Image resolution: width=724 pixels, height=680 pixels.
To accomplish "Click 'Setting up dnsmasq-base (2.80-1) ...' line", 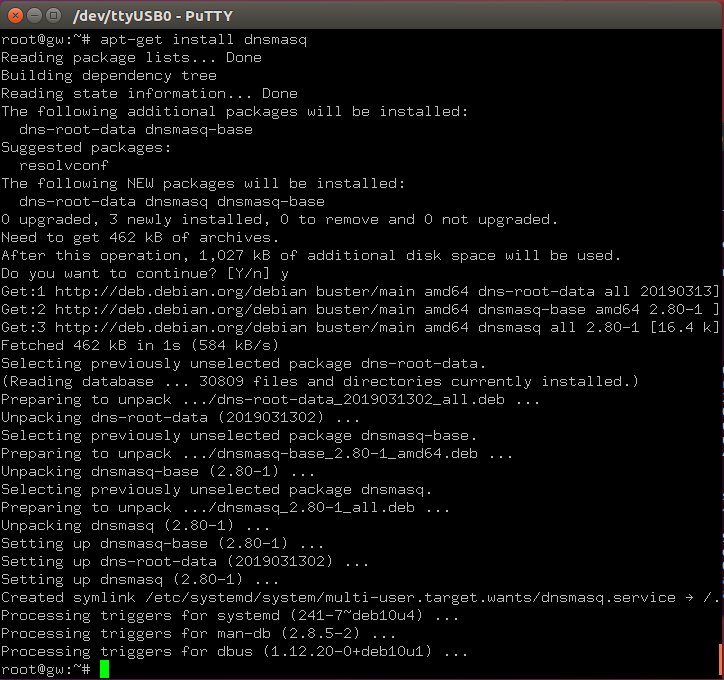I will pos(163,544).
